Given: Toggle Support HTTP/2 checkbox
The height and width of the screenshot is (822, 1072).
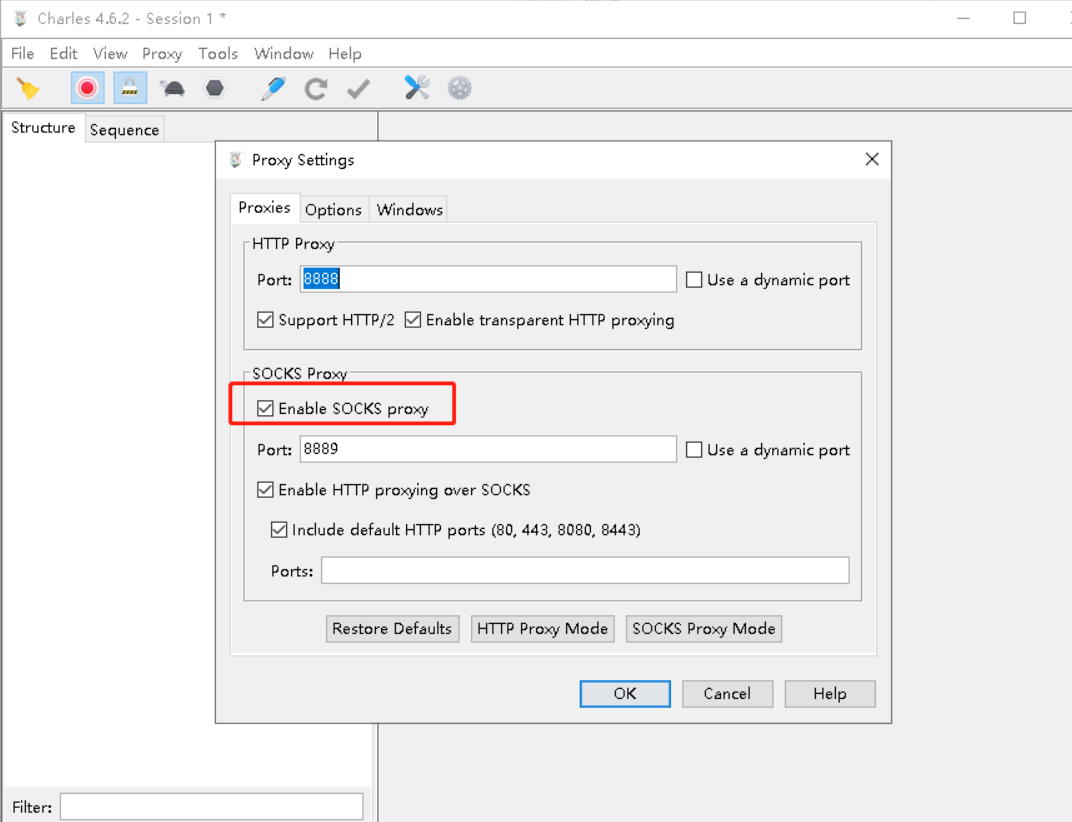Looking at the screenshot, I should click(x=265, y=319).
